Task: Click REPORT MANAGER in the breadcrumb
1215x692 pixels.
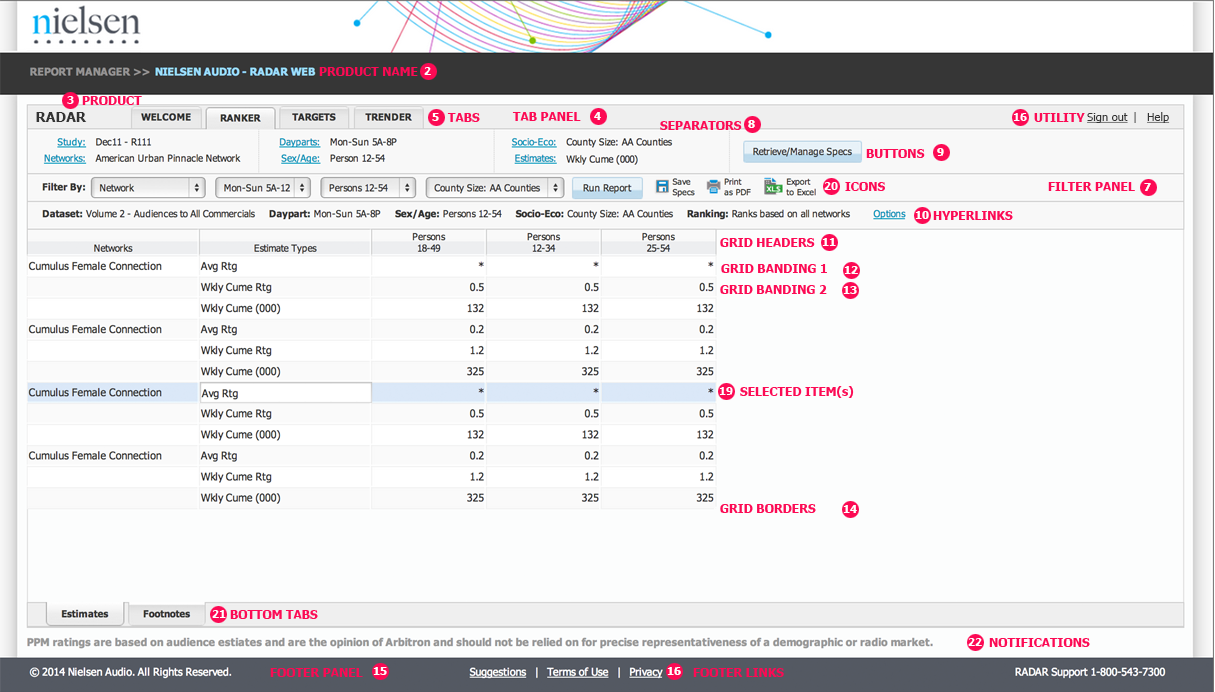Action: pyautogui.click(x=80, y=72)
